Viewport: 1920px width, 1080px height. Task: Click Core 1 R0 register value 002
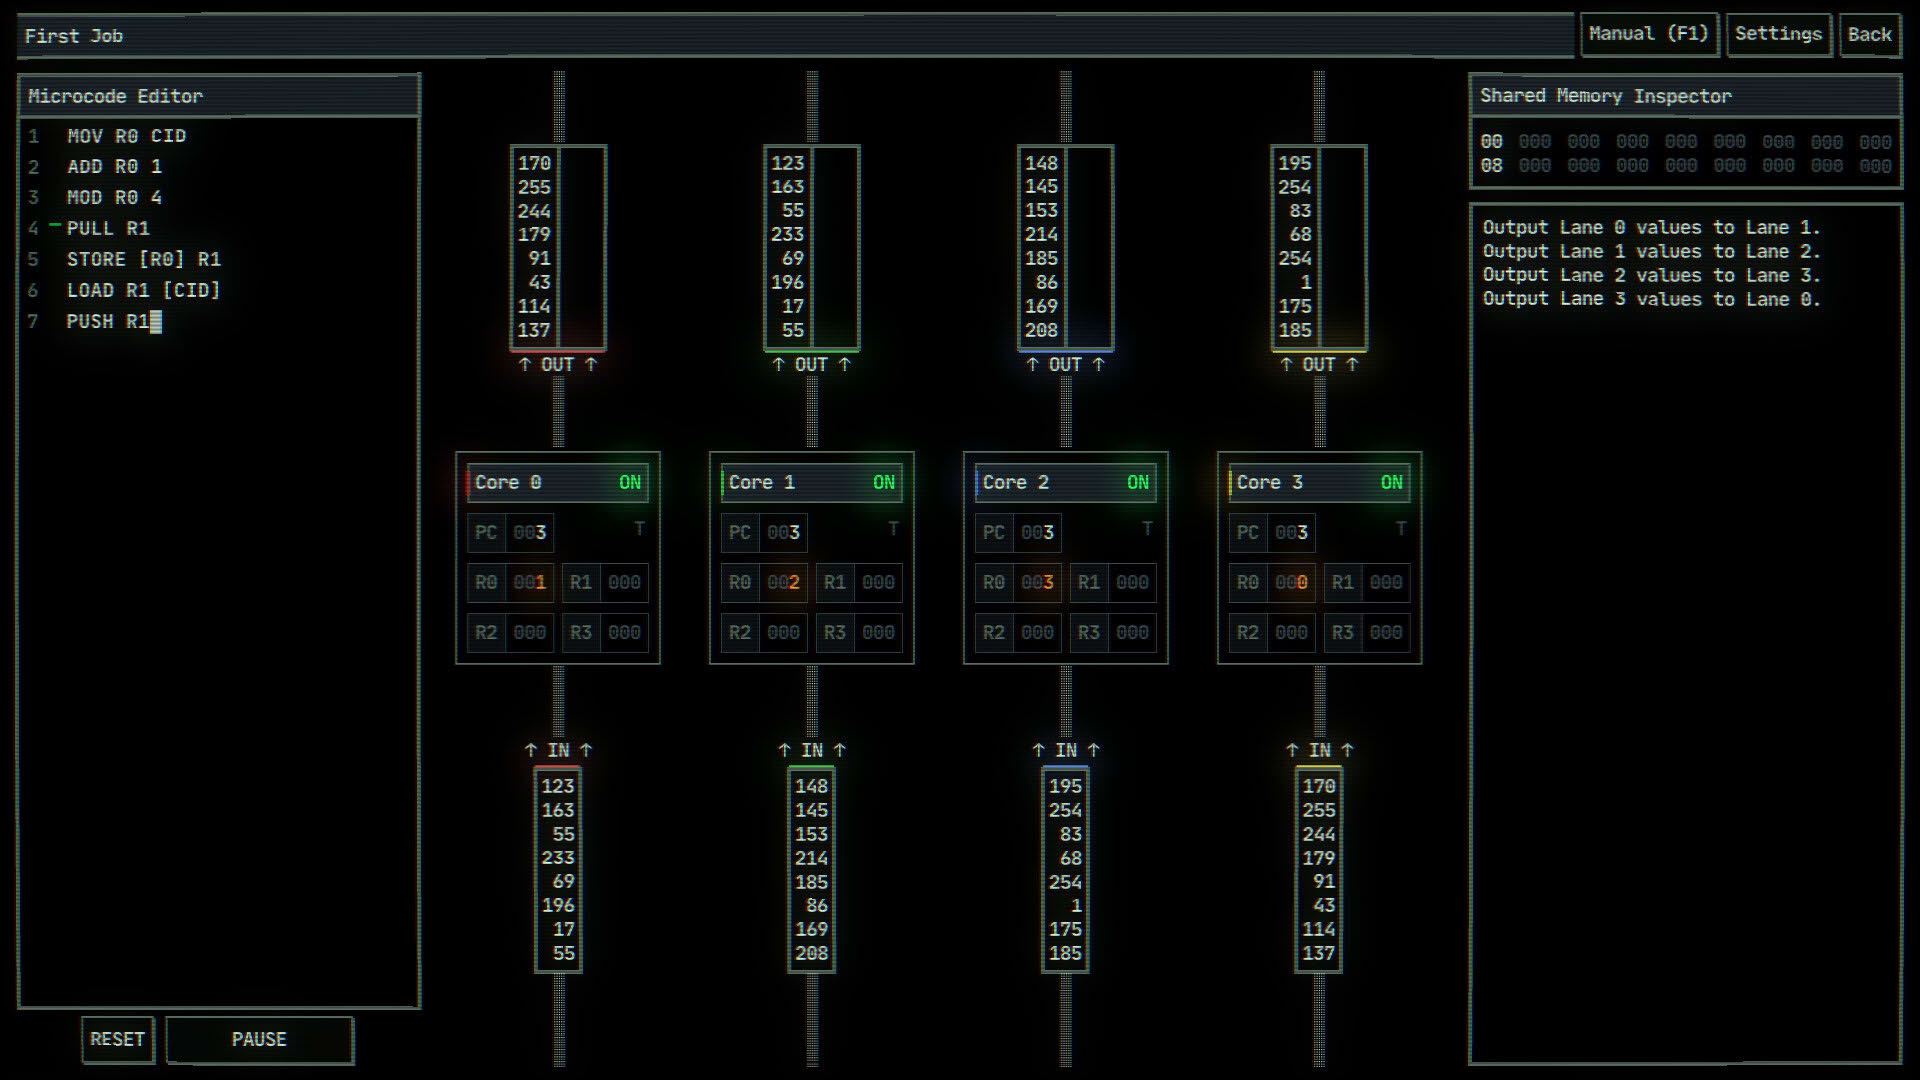[784, 583]
